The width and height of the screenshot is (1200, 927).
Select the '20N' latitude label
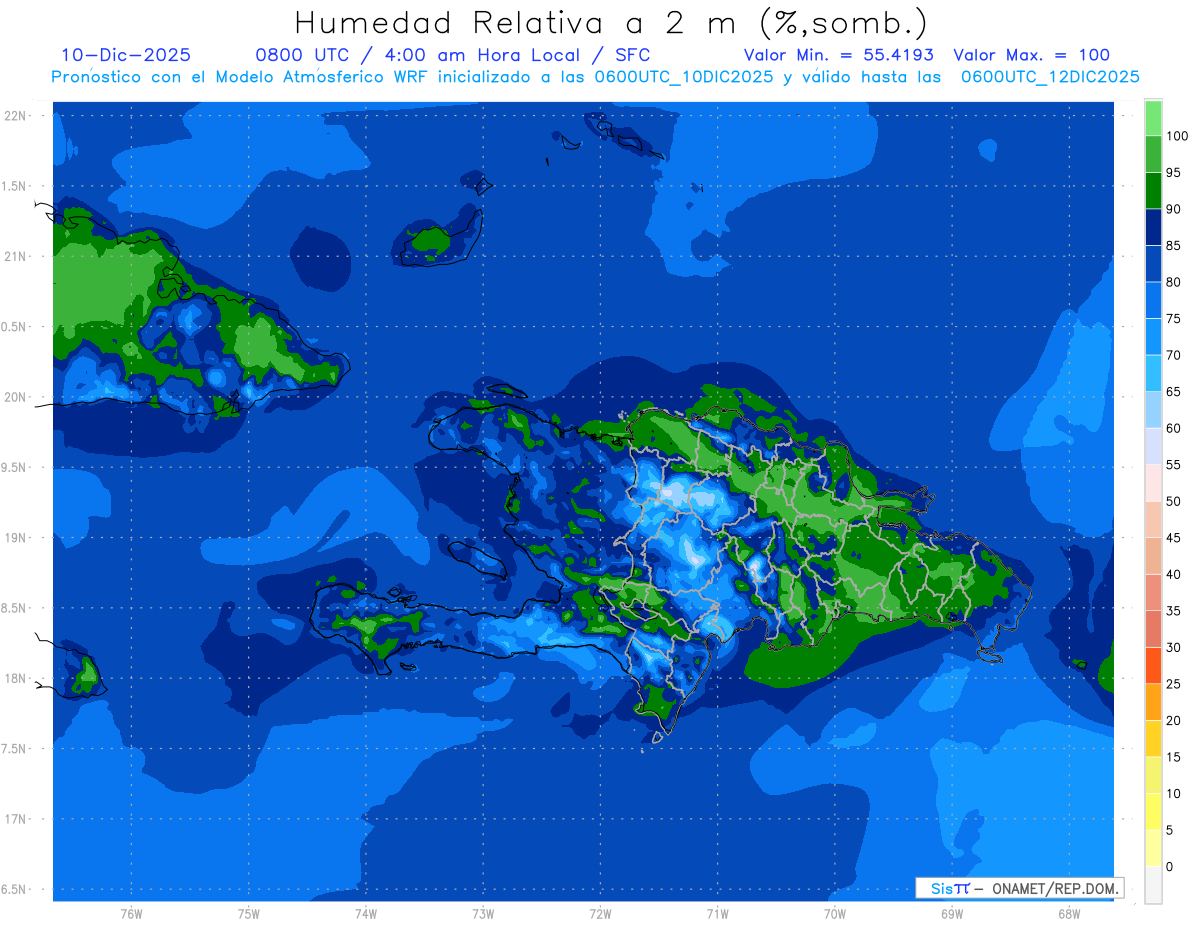[x=15, y=397]
